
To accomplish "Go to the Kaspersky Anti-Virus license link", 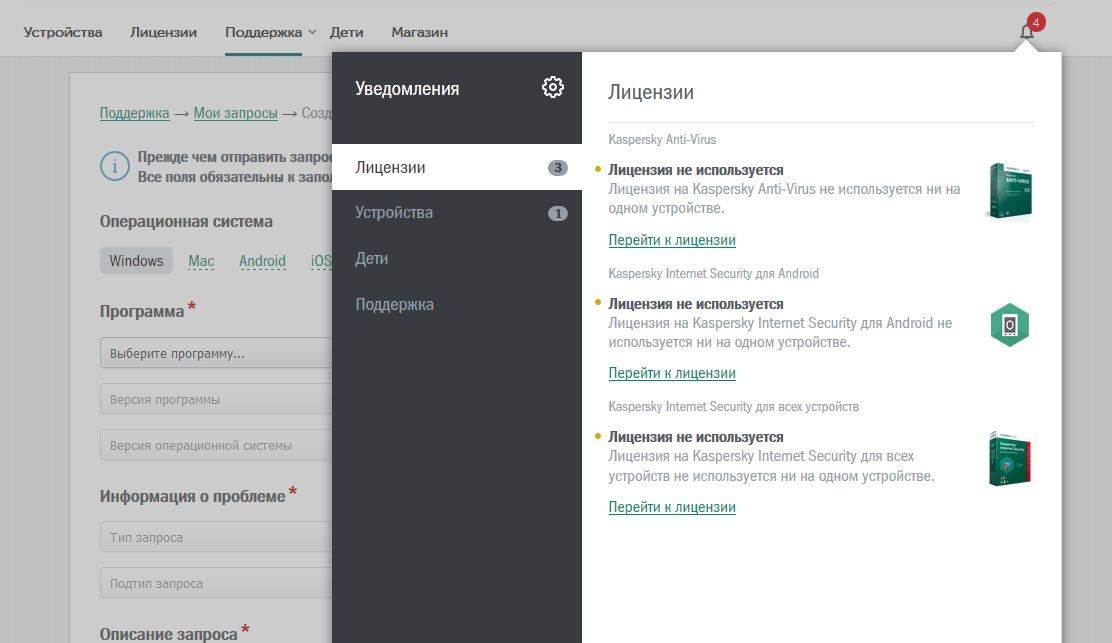I will pyautogui.click(x=672, y=240).
